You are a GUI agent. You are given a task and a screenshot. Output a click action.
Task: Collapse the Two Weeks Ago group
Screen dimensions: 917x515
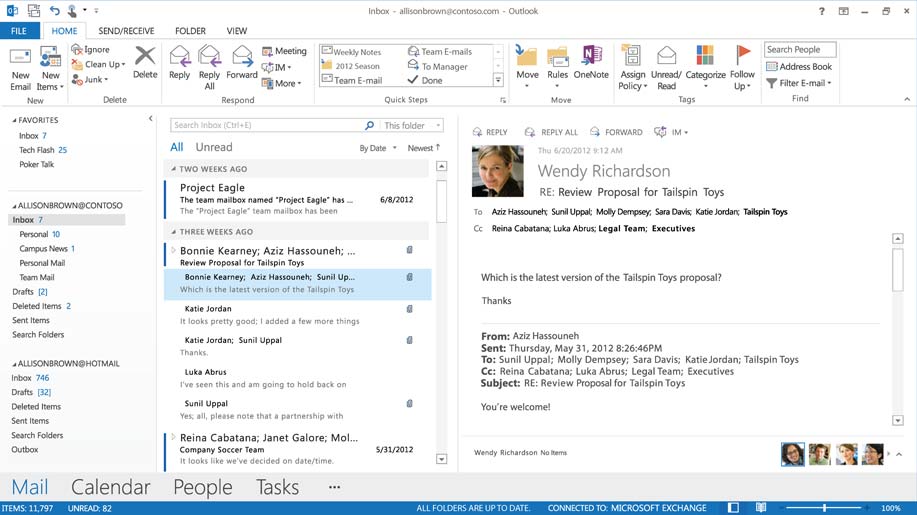coord(174,169)
